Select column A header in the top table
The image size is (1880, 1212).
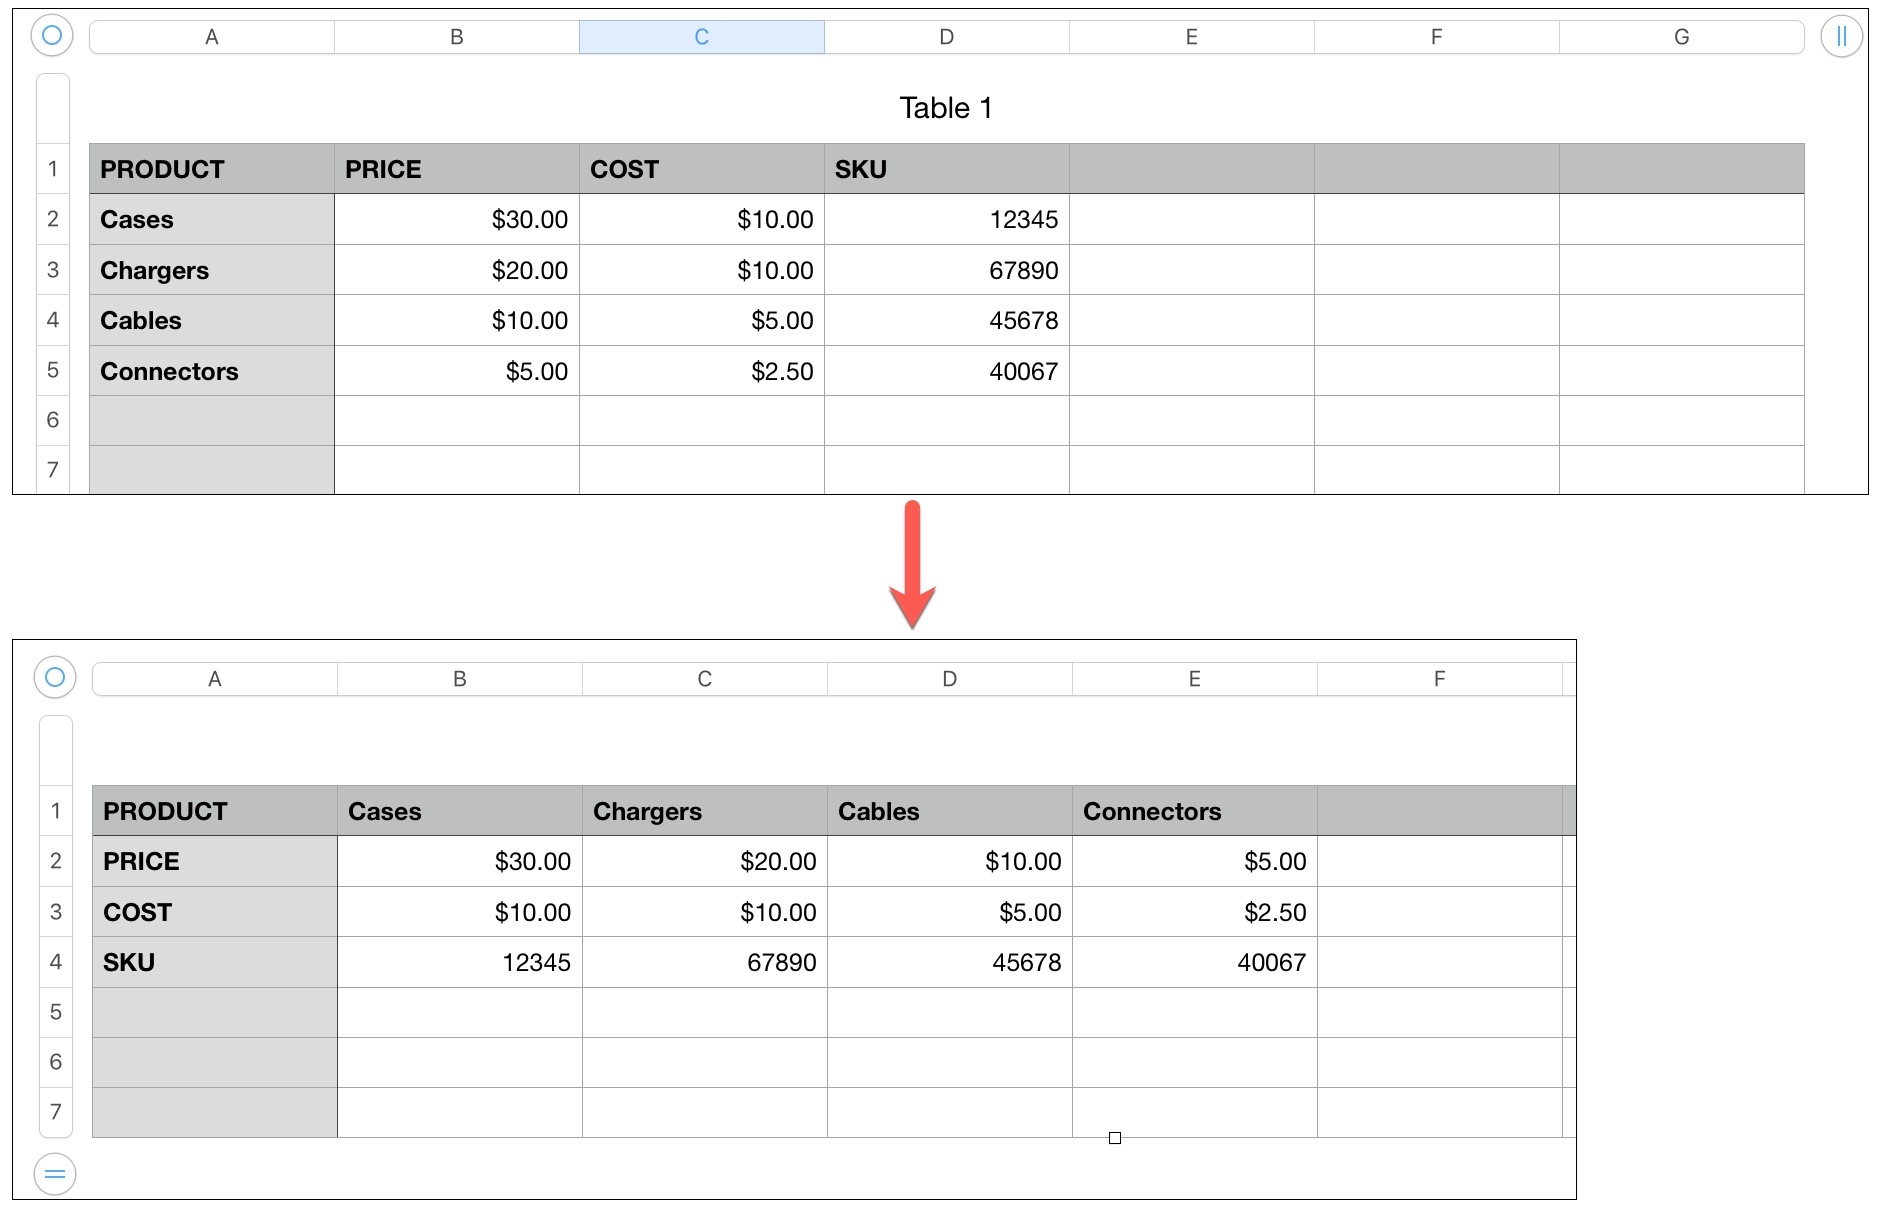point(212,37)
